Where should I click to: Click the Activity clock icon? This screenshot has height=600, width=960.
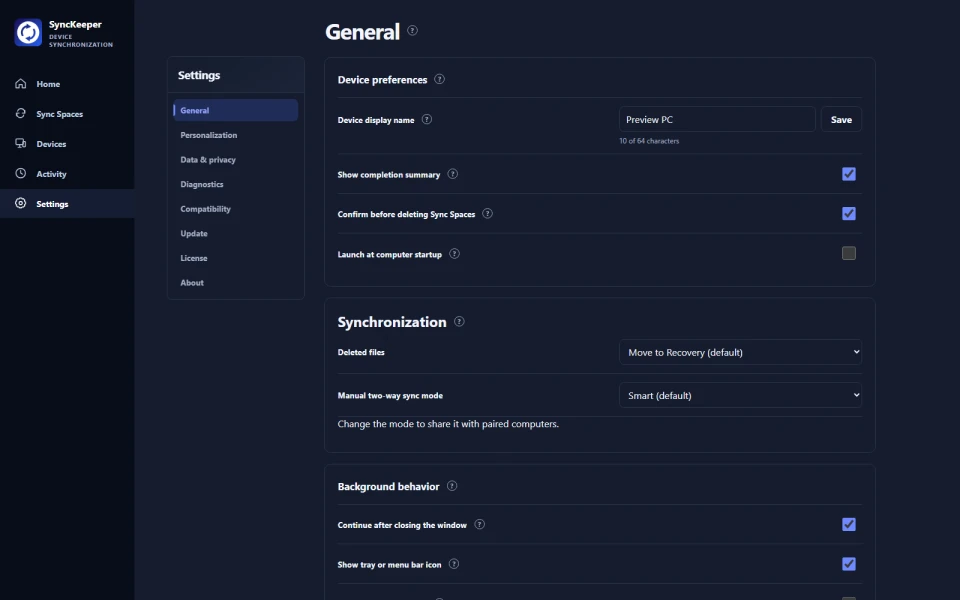tap(21, 173)
